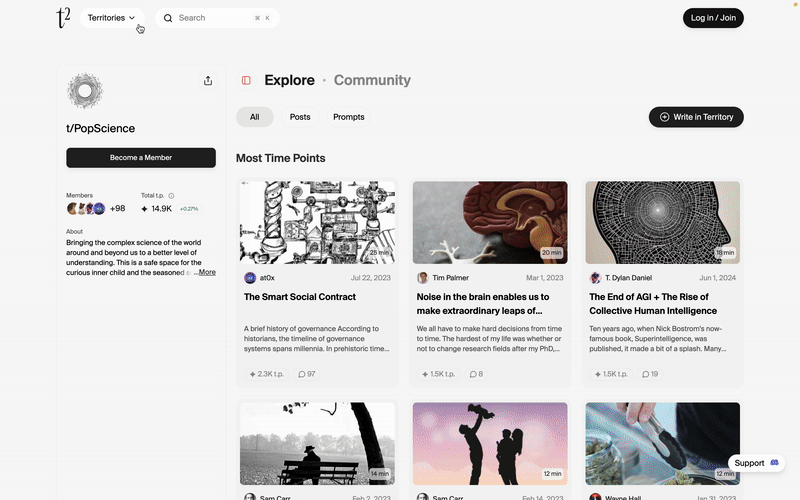Click the share icon in the PopScience panel
800x500 pixels.
tap(208, 81)
